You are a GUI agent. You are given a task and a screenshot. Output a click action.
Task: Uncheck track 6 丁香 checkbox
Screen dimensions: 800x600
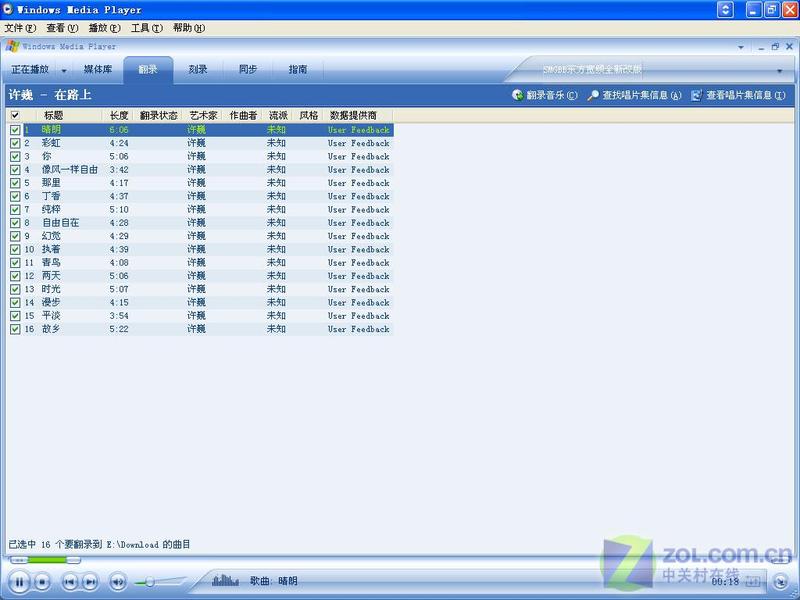point(15,196)
